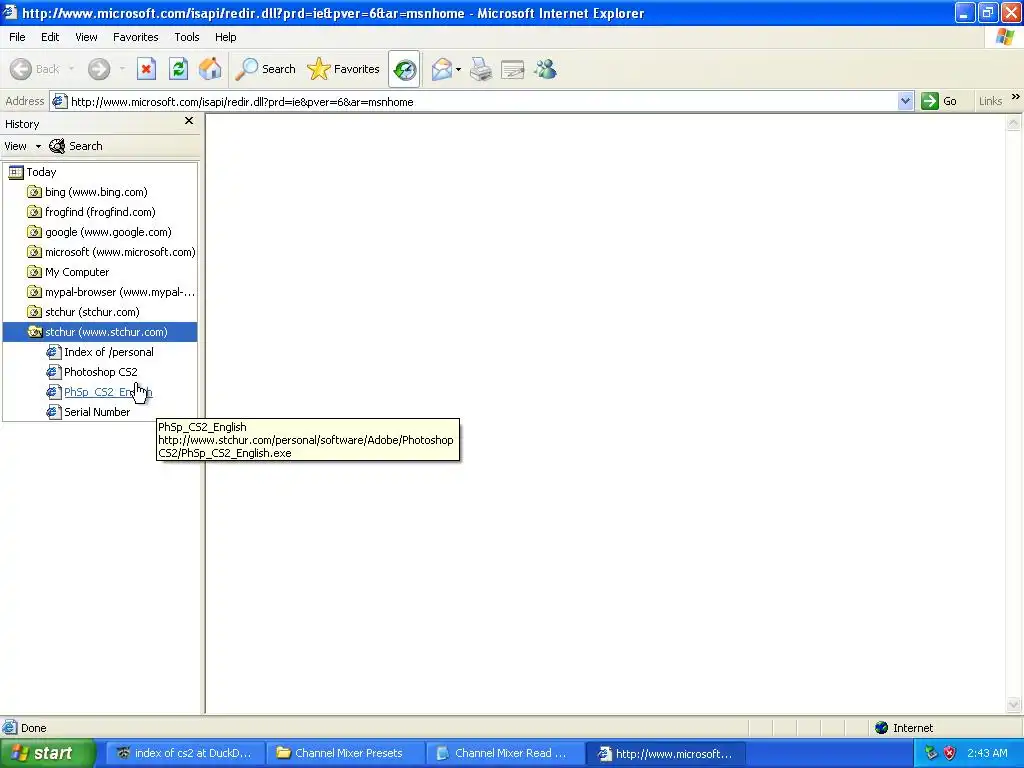Click the red security shield tray icon
Viewport: 1024px width, 768px height.
950,754
